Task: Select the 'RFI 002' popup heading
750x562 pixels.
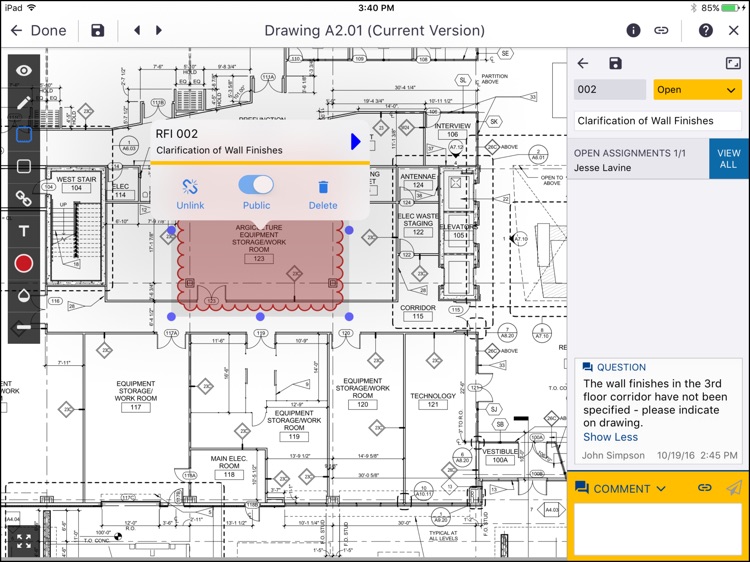Action: coord(176,134)
